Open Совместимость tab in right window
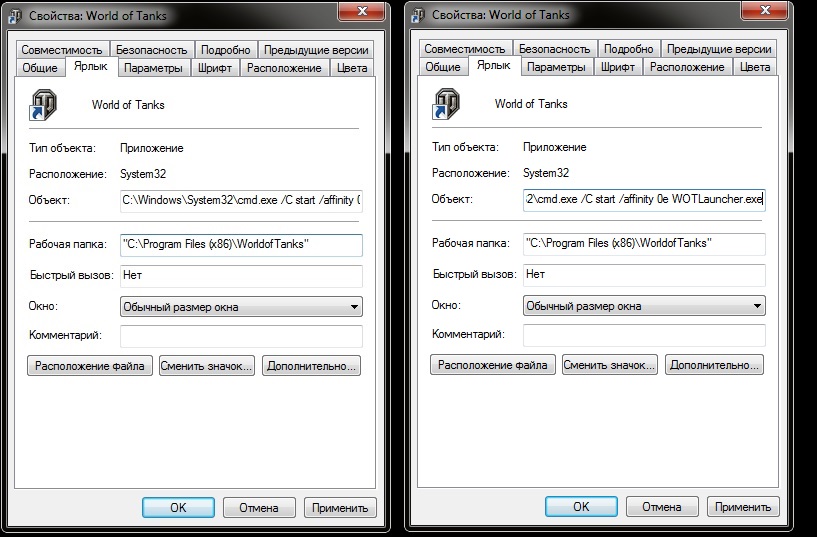 (x=465, y=49)
